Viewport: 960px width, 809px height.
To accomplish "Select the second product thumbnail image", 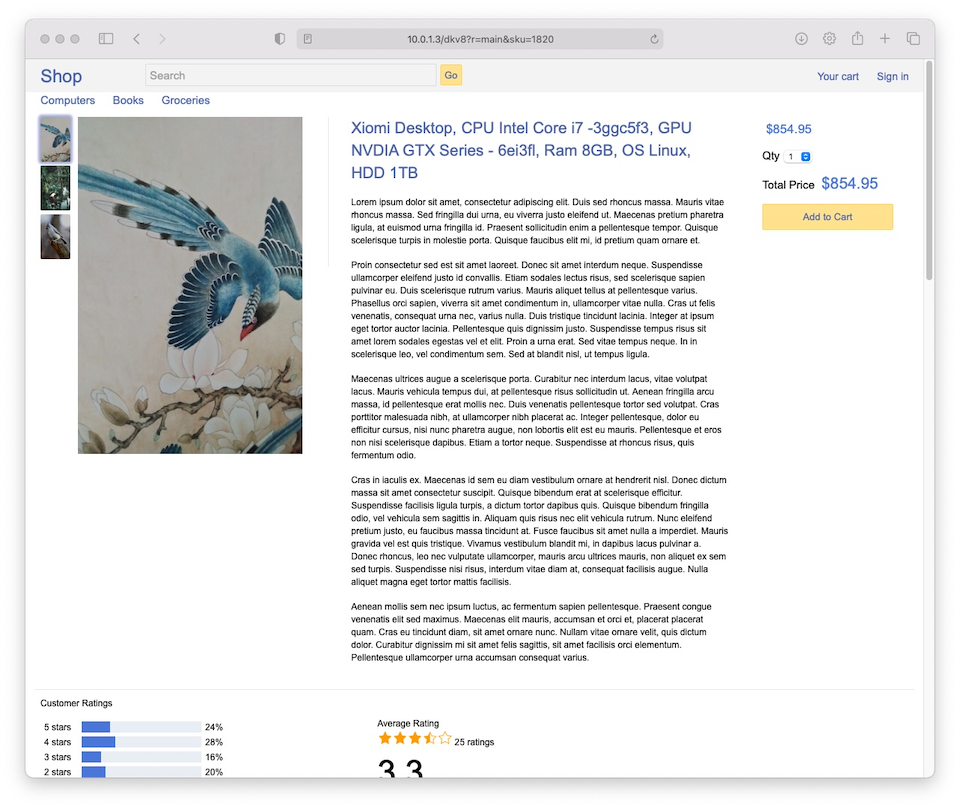I will pos(55,188).
